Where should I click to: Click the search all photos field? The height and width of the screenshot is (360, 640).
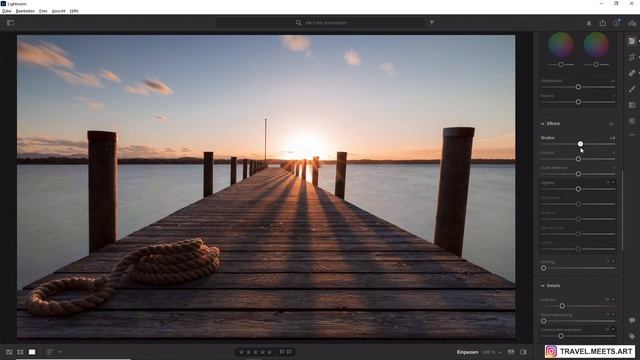pos(320,23)
